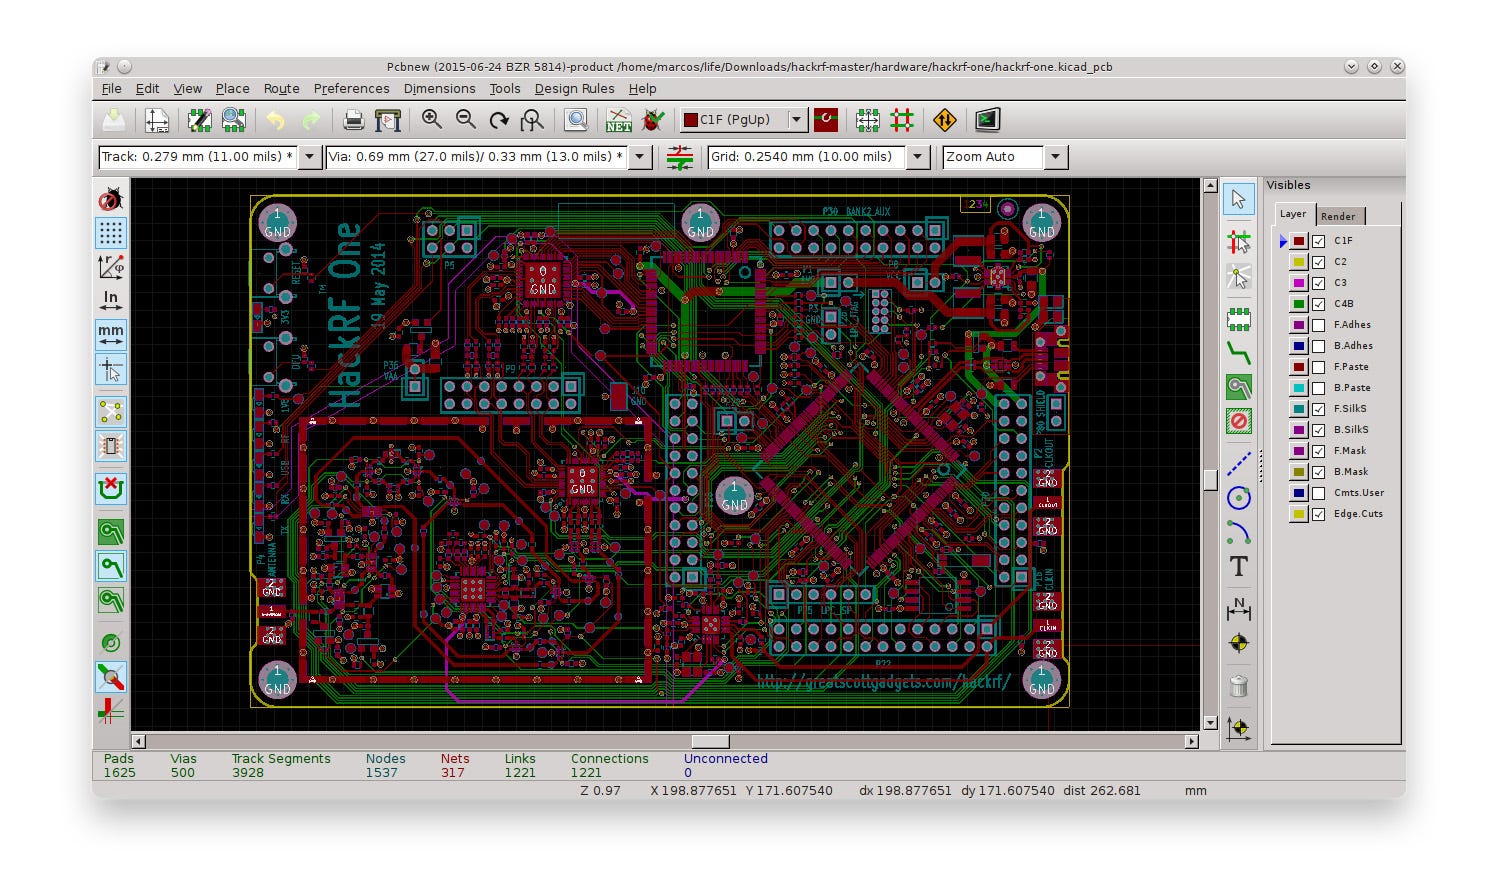Viewport: 1500px width, 887px height.
Task: Click the C4B green color swatch
Action: coord(1298,304)
